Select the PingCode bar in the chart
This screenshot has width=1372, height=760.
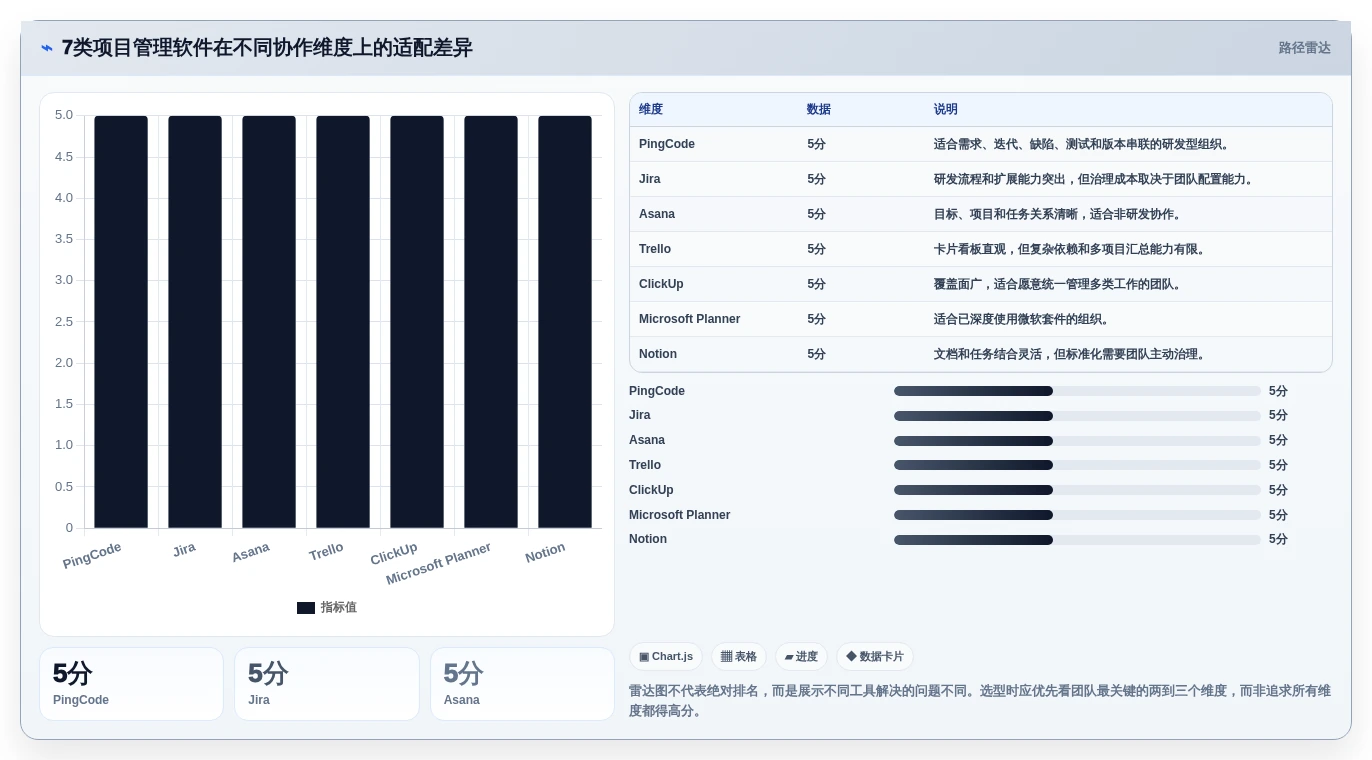pos(121,322)
